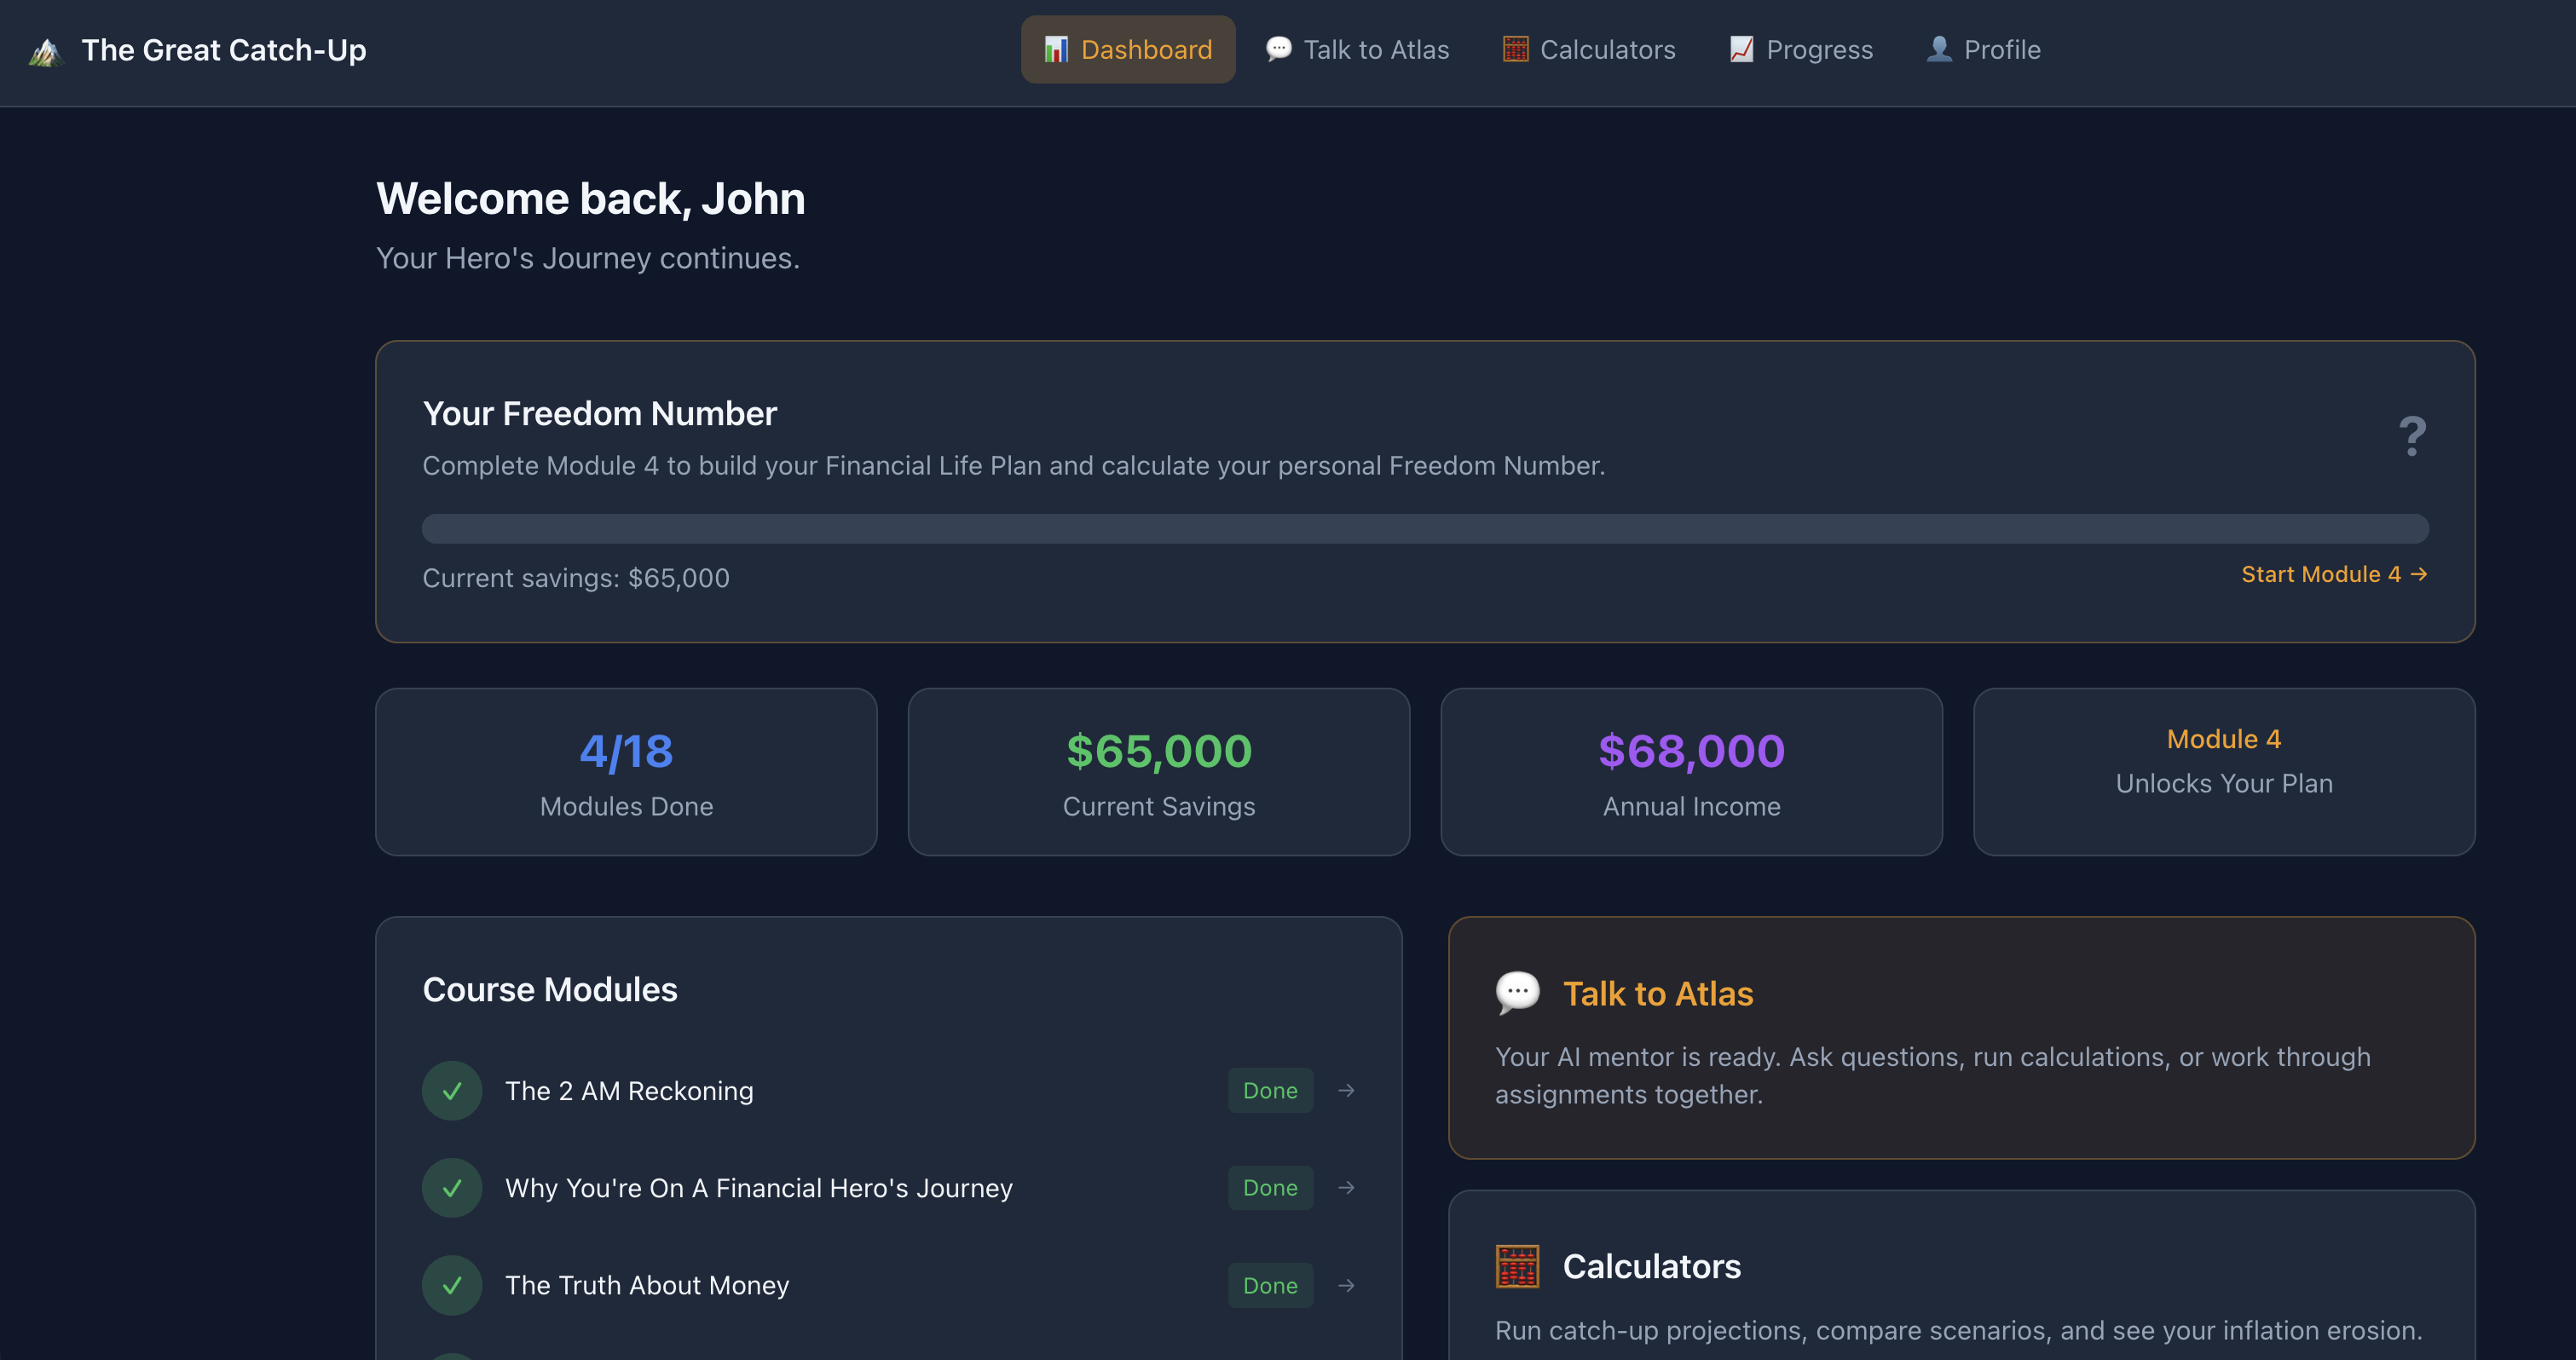
Task: Click the abacus icon in the Calculators card
Action: 1517,1265
